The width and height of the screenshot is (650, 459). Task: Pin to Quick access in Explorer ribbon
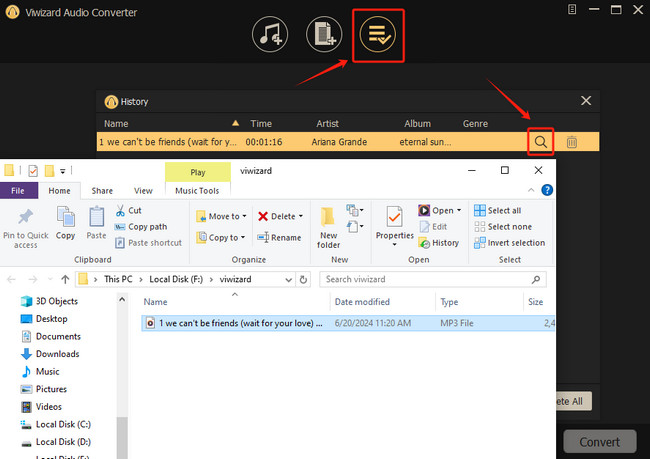click(x=26, y=228)
